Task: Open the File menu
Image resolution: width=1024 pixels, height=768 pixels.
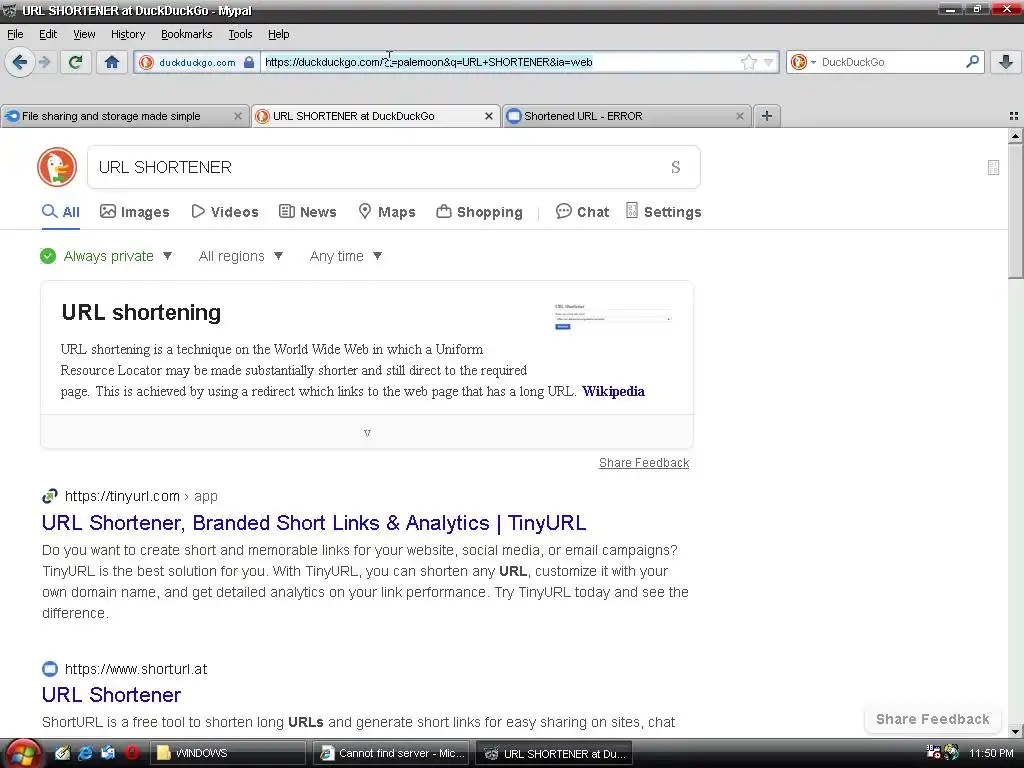Action: click(15, 34)
